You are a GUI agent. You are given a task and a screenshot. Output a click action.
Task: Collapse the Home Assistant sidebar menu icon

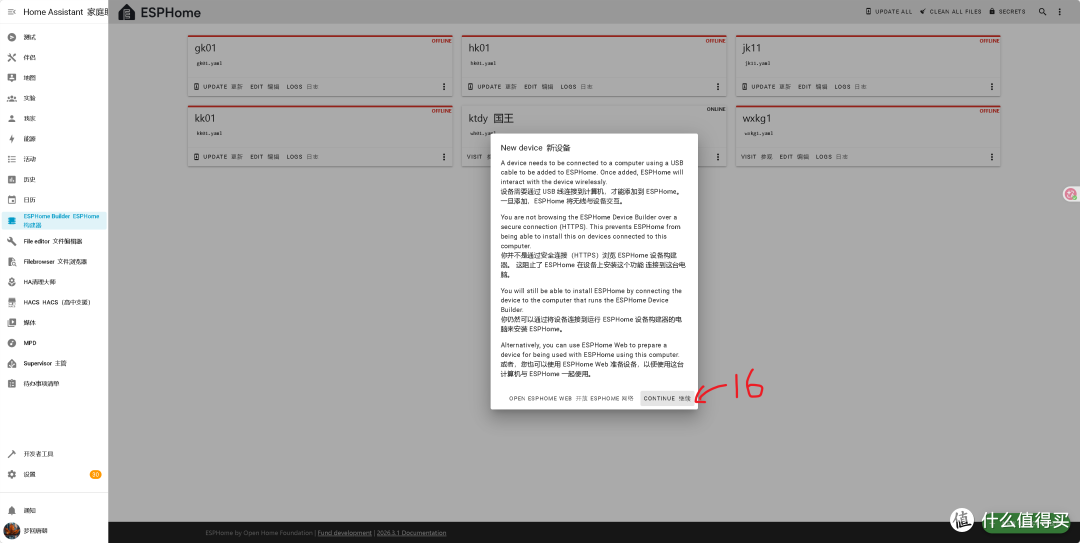click(x=11, y=12)
